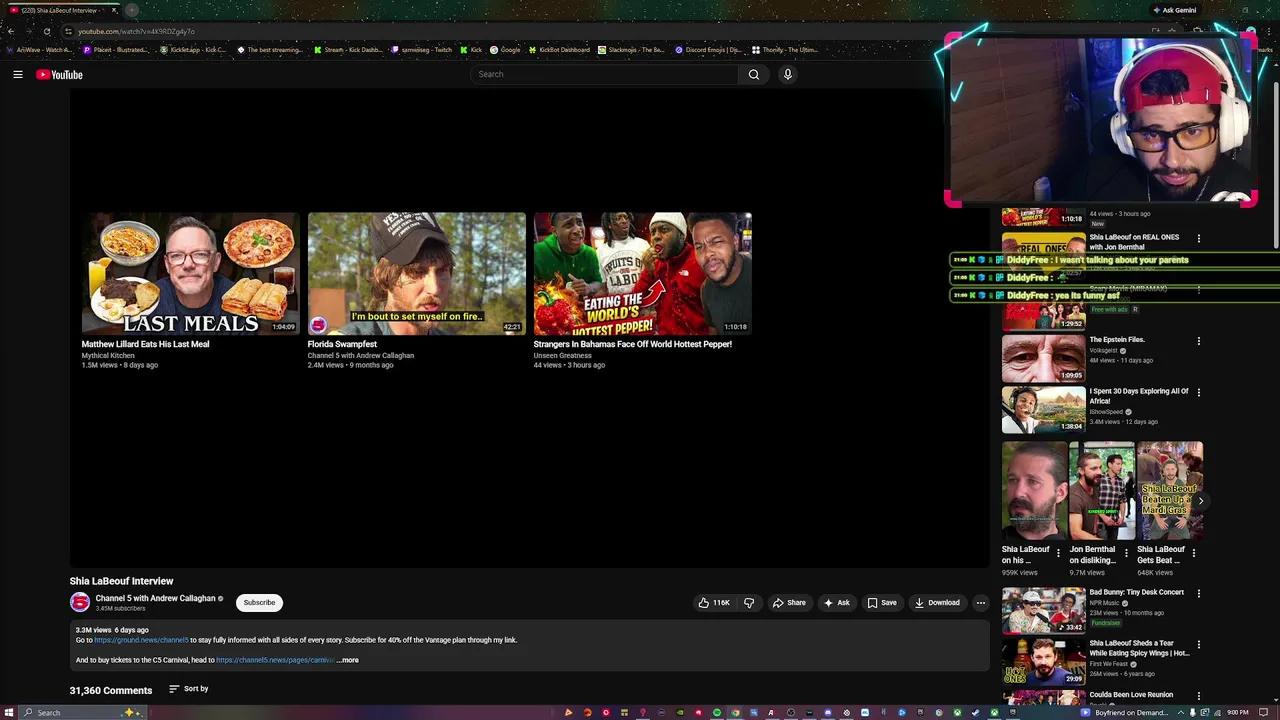Play the Matthew Lillard Last Meals thumbnail
Image resolution: width=1280 pixels, height=720 pixels.
[190, 273]
